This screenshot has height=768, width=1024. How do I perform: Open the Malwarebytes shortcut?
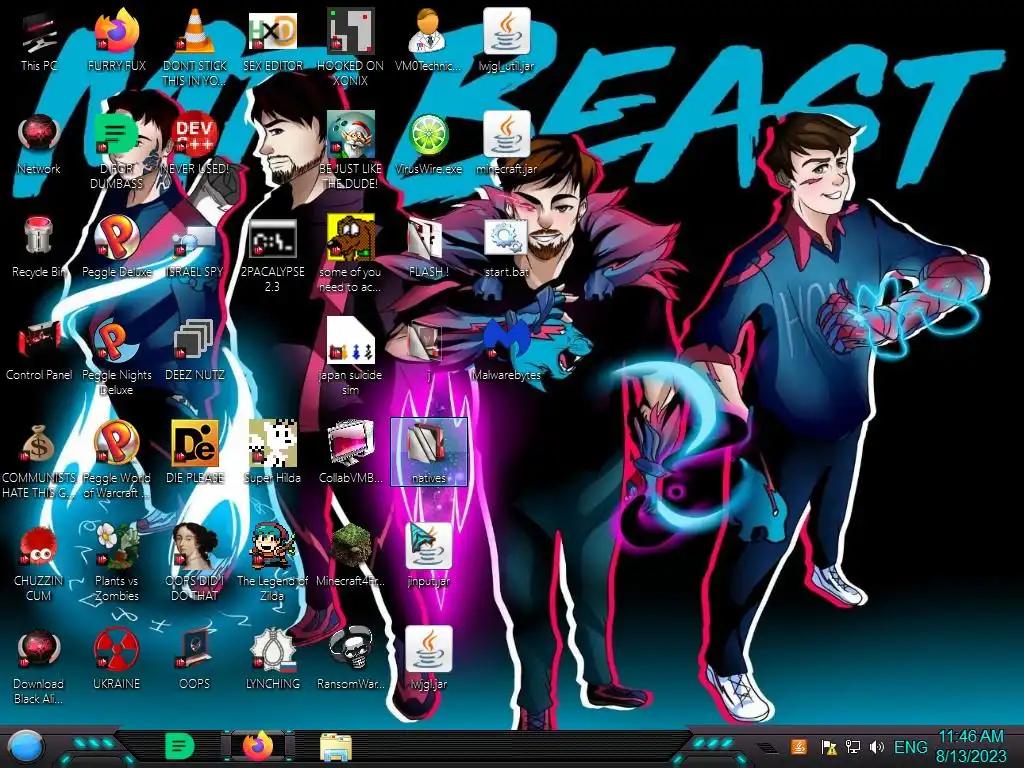pos(506,351)
